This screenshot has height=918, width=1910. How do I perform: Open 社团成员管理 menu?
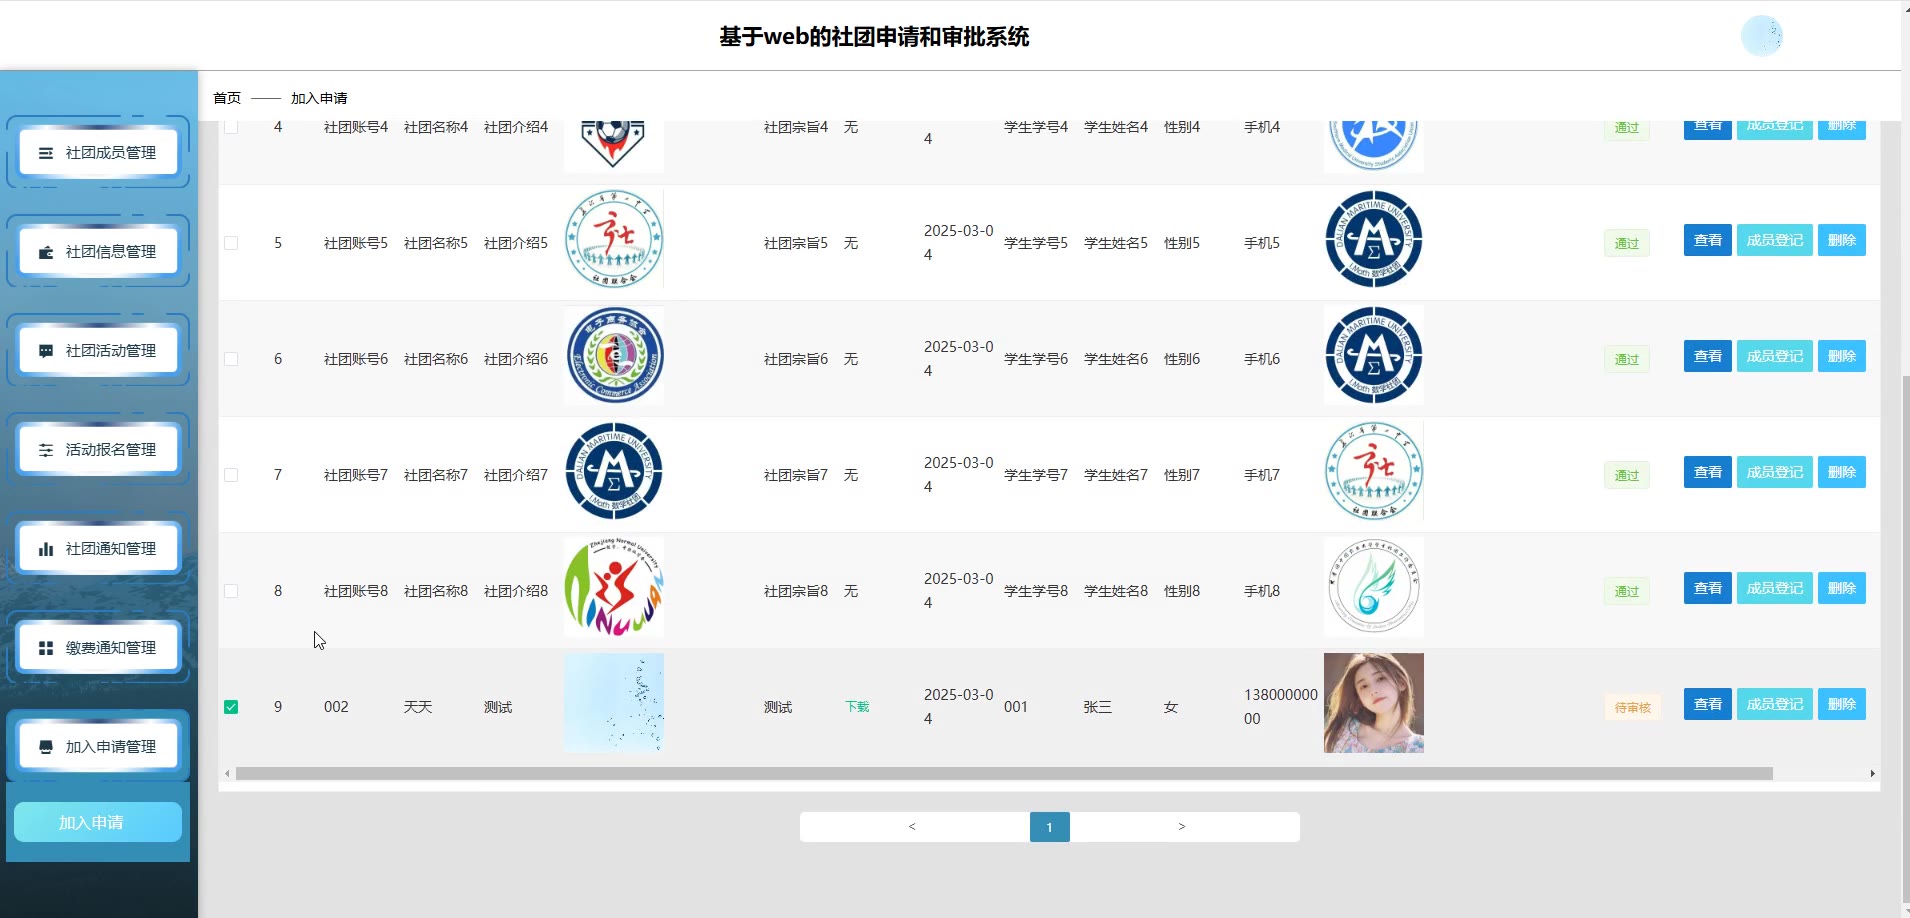[x=98, y=153]
